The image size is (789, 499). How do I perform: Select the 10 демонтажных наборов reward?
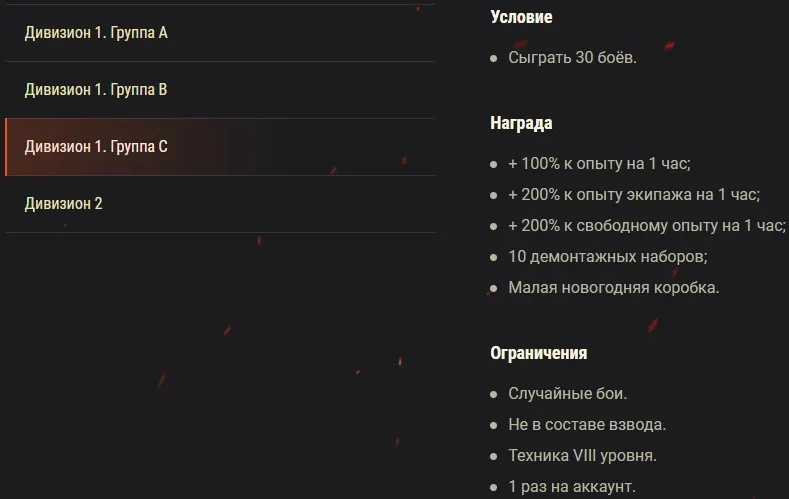607,257
